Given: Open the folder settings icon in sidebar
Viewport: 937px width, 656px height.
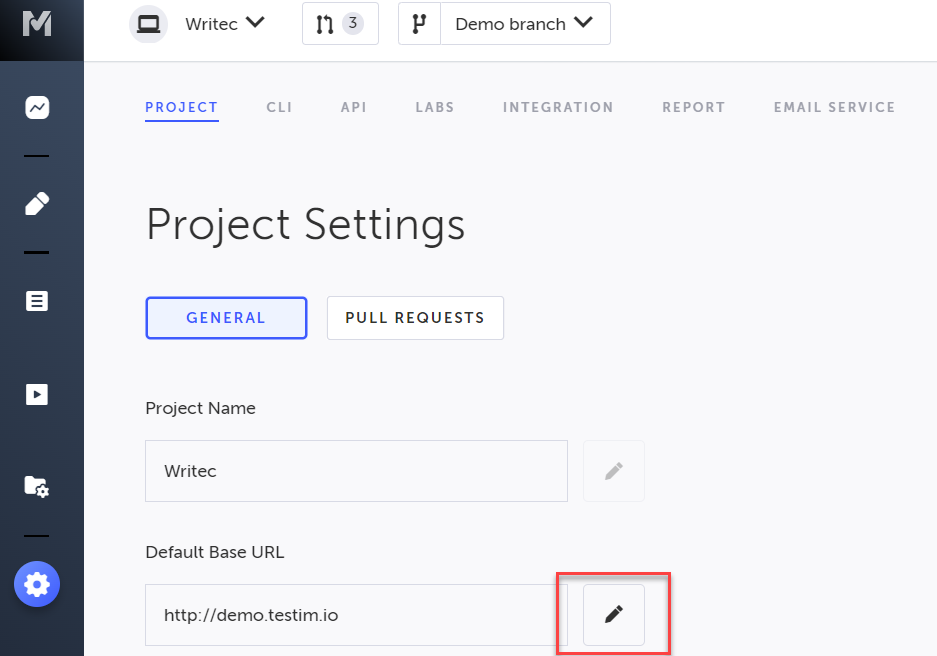Looking at the screenshot, I should [37, 487].
